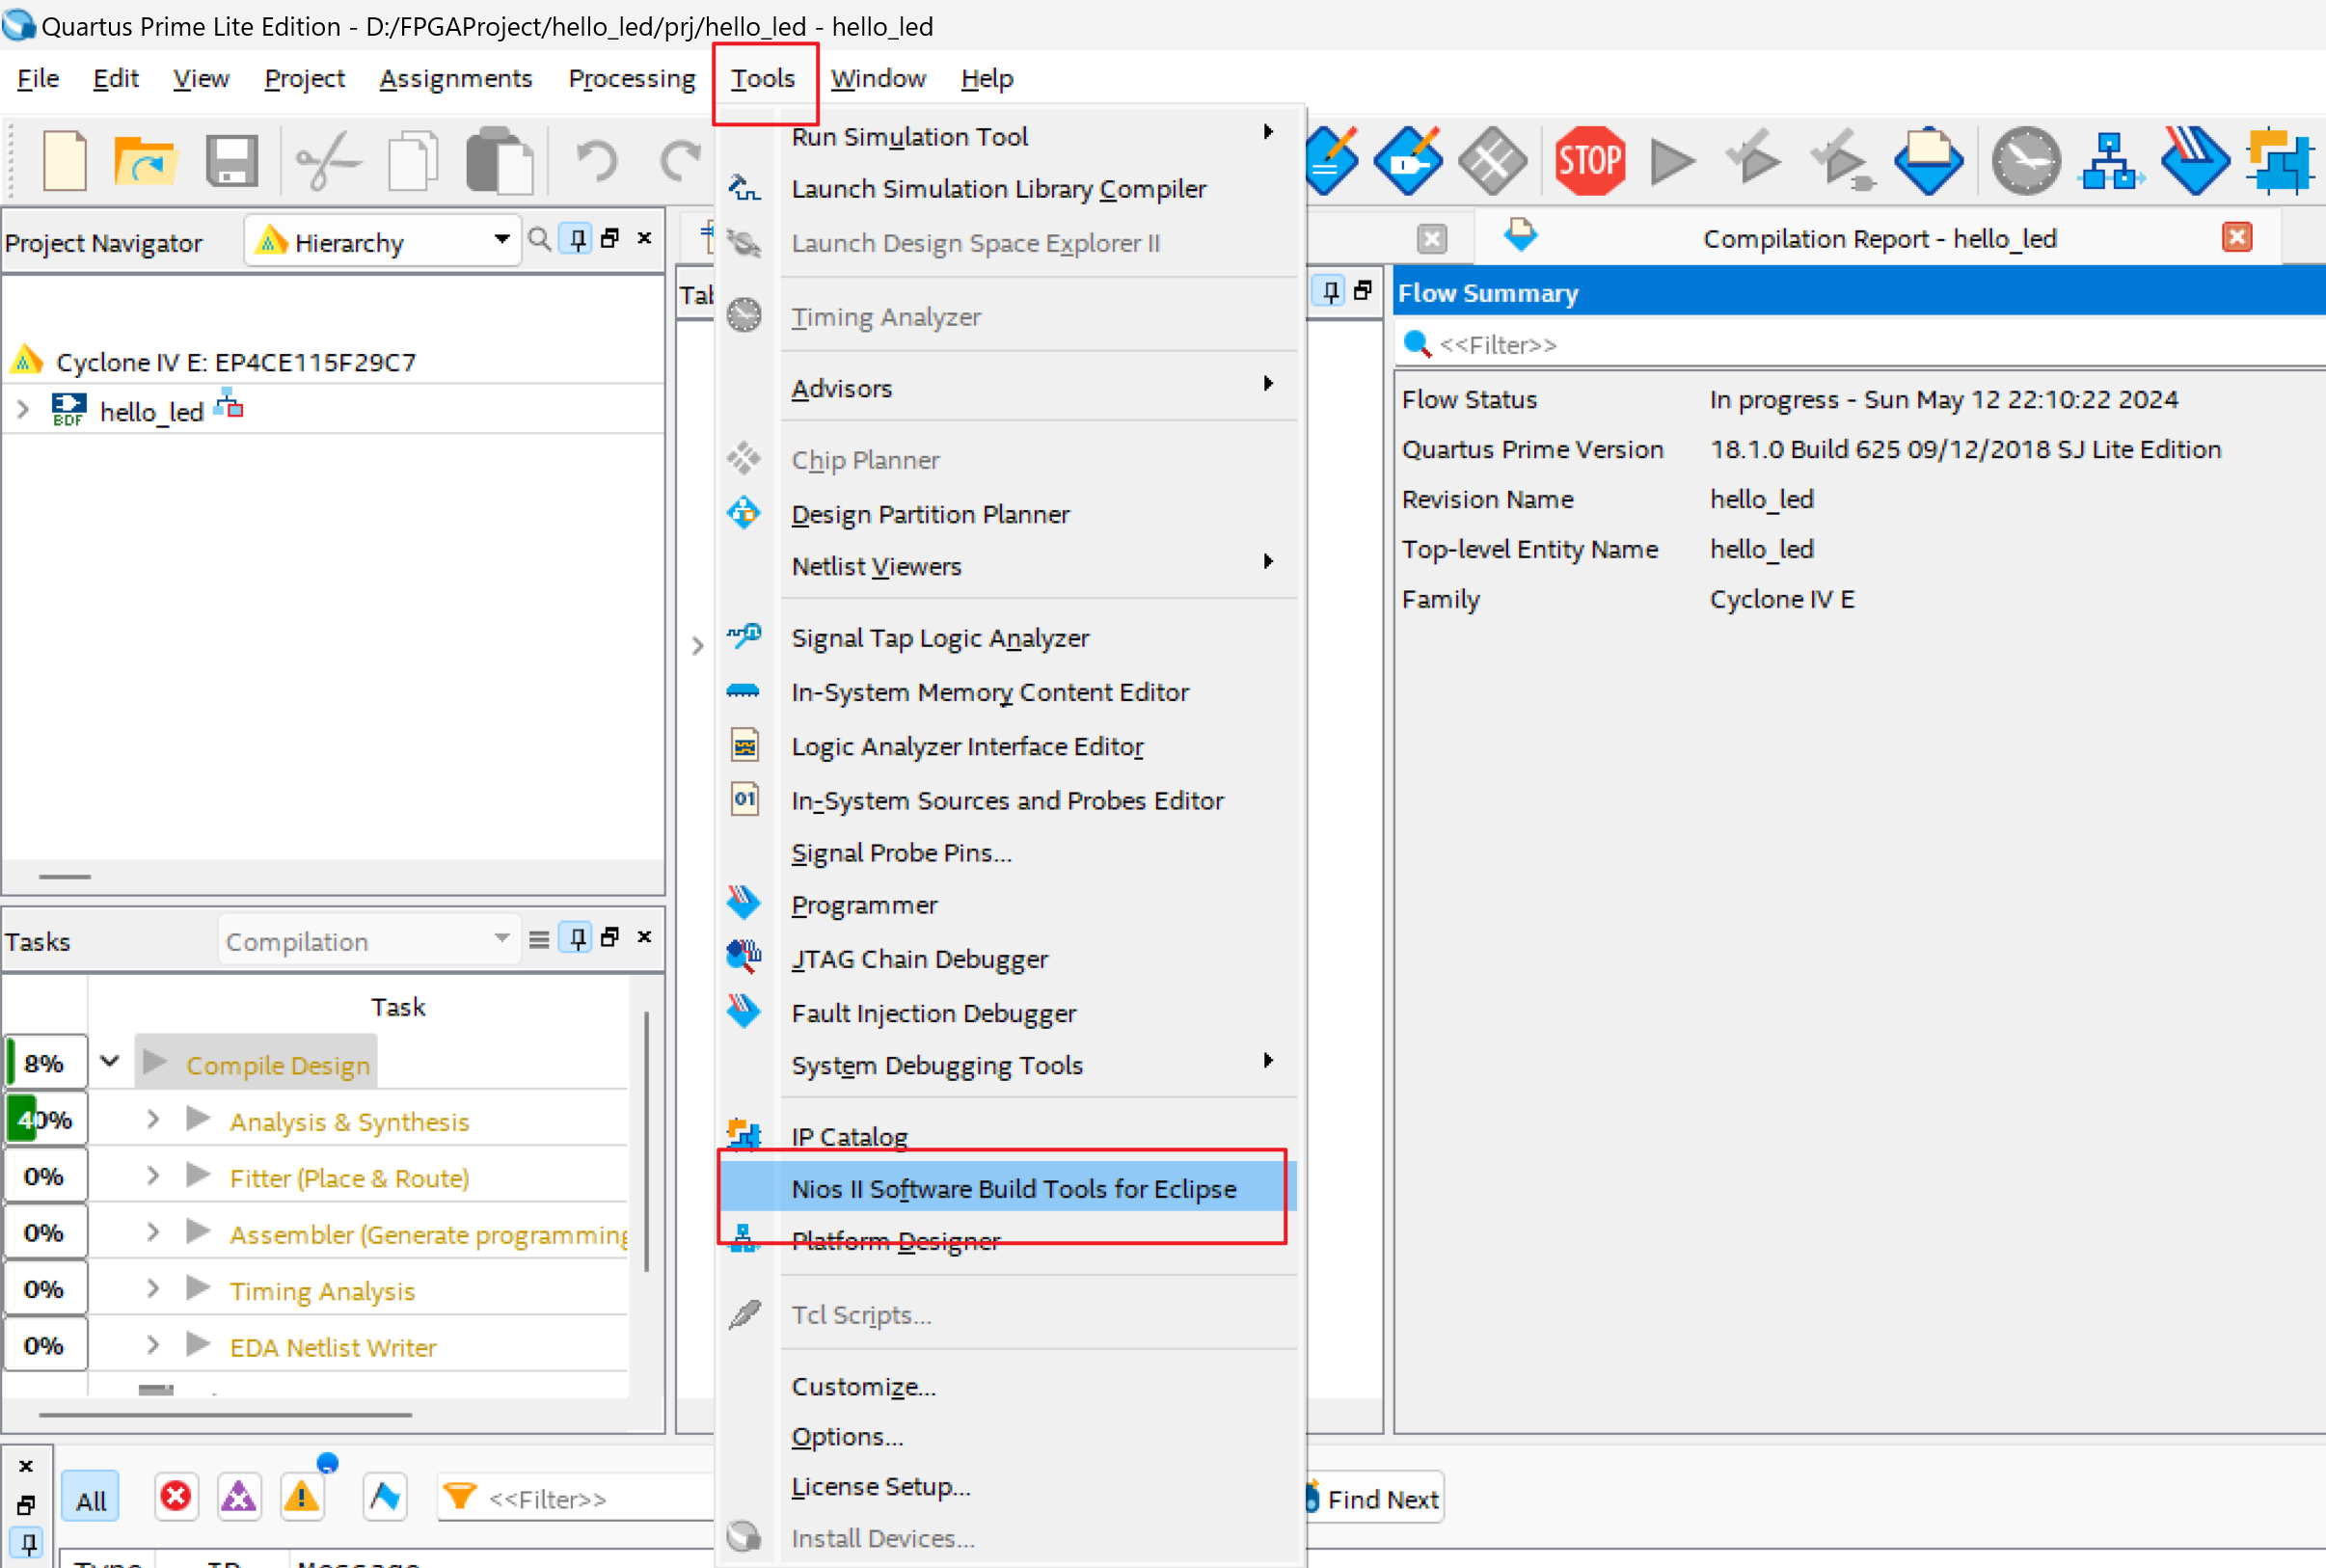Open the Platform Designer toolbar icon
The width and height of the screenshot is (2326, 1568).
point(2110,160)
